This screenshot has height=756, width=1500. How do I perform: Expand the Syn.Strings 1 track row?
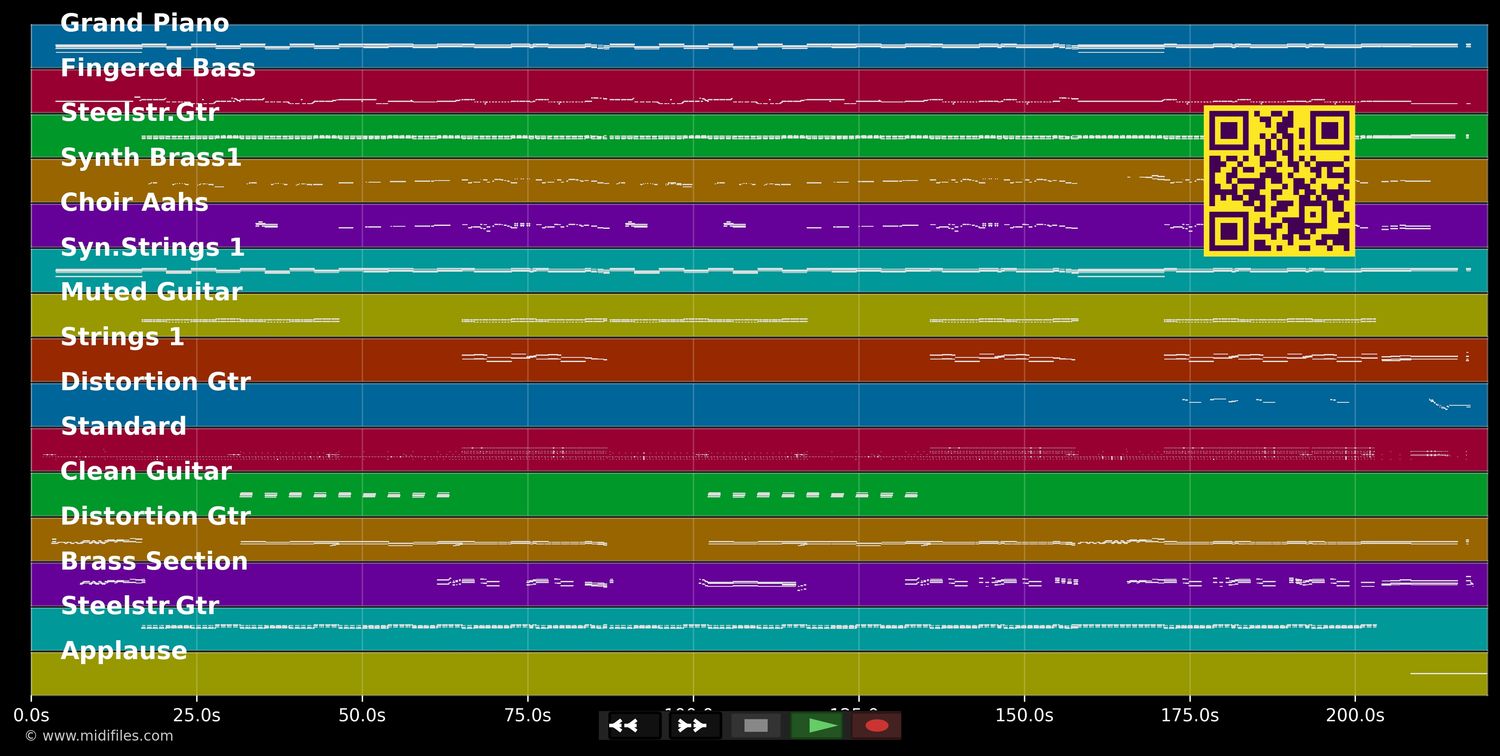coord(153,247)
